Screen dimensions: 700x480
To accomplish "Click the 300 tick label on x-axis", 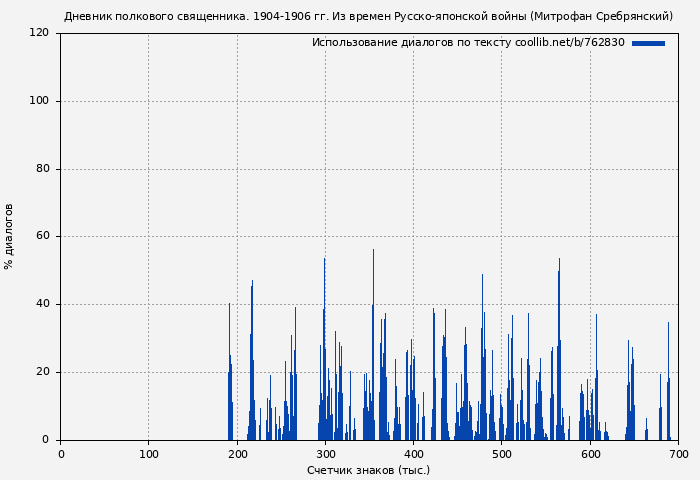I will pos(325,454).
